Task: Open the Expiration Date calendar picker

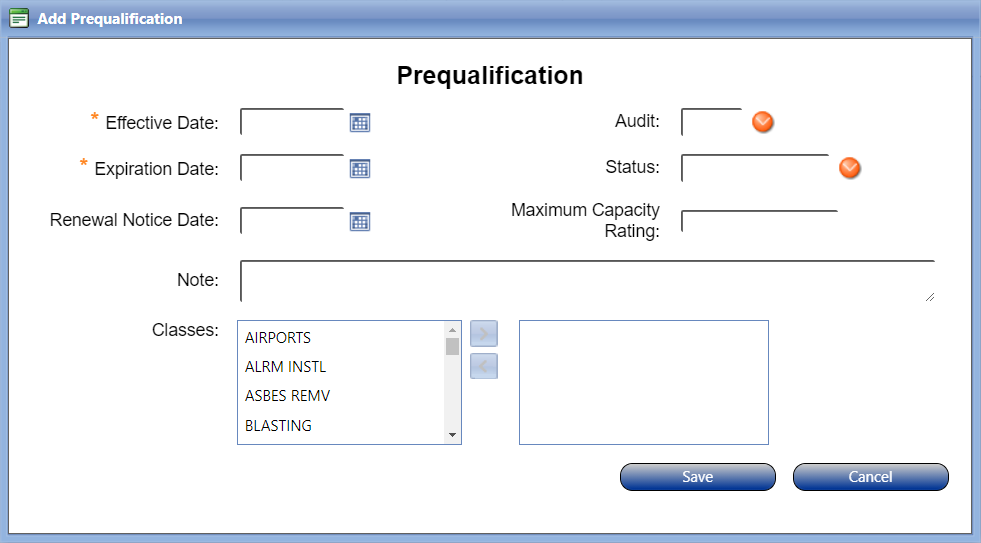Action: pyautogui.click(x=360, y=169)
